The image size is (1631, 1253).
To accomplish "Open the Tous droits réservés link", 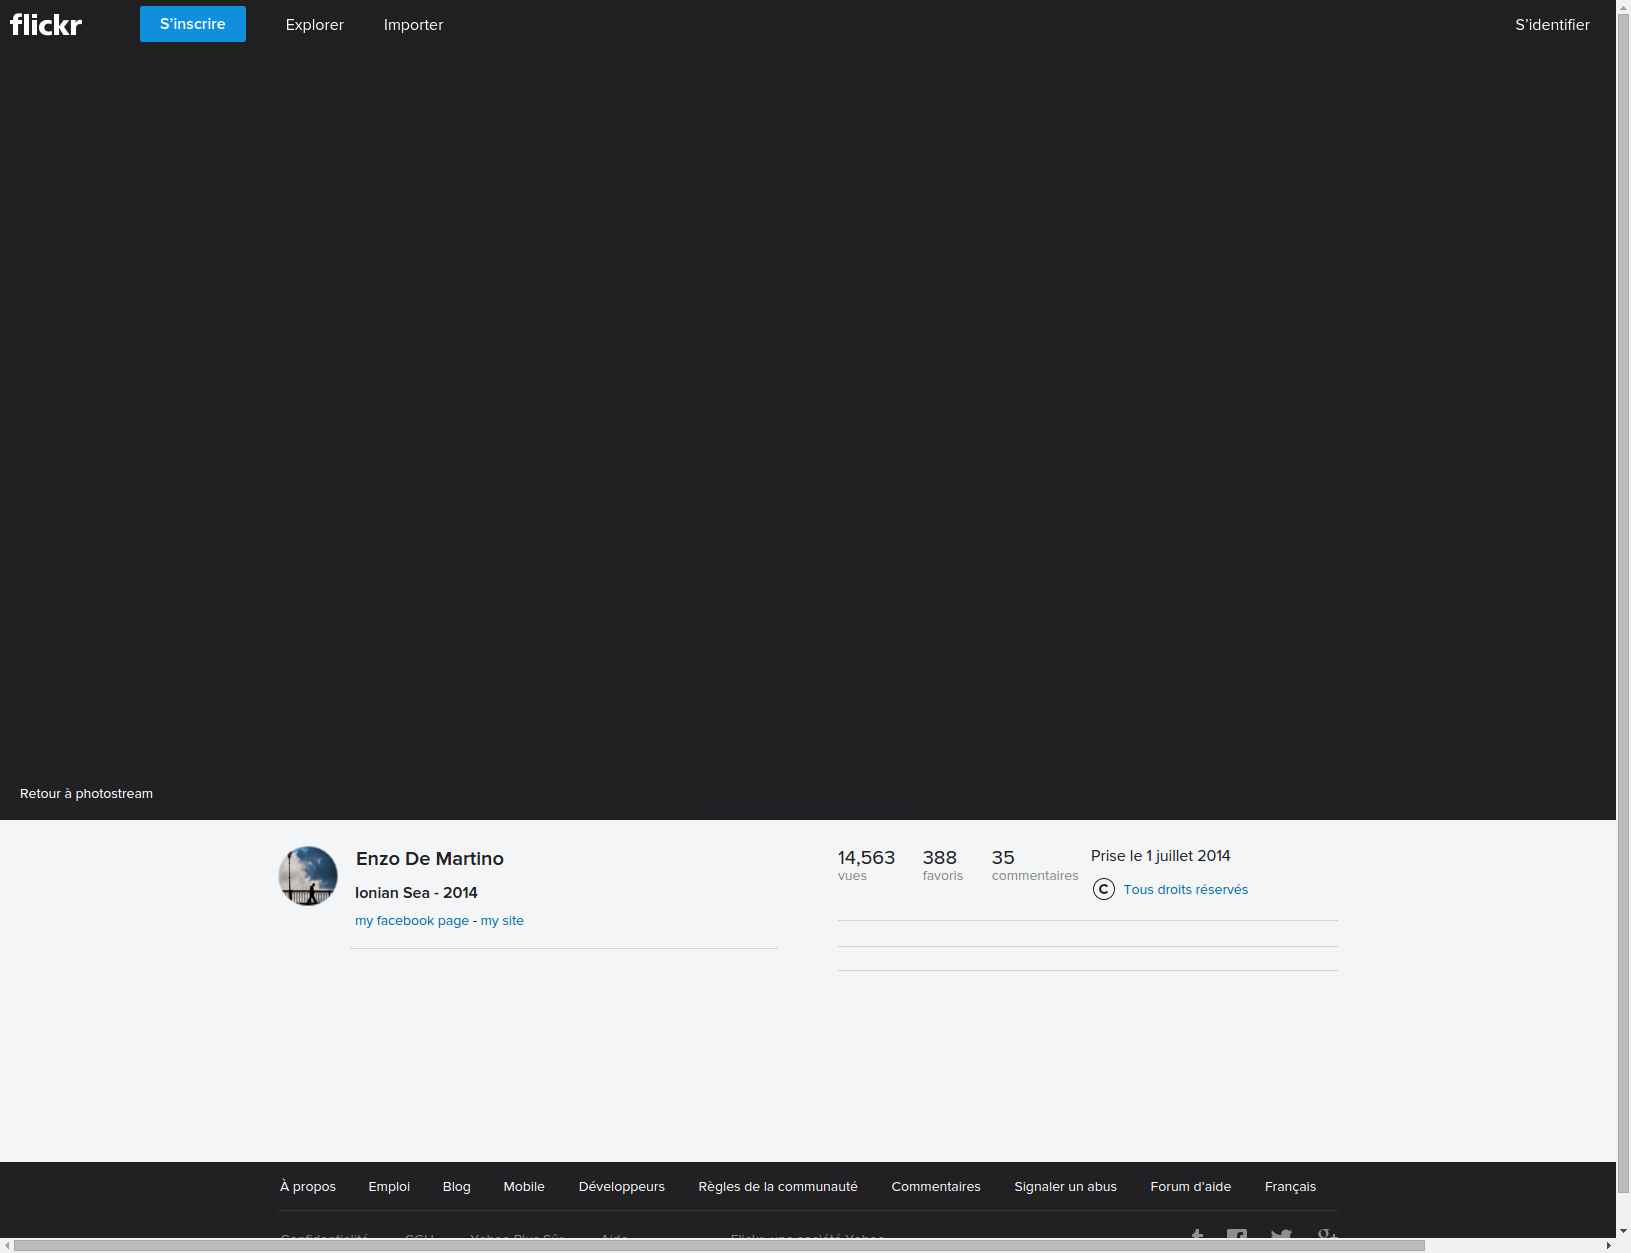I will point(1185,890).
